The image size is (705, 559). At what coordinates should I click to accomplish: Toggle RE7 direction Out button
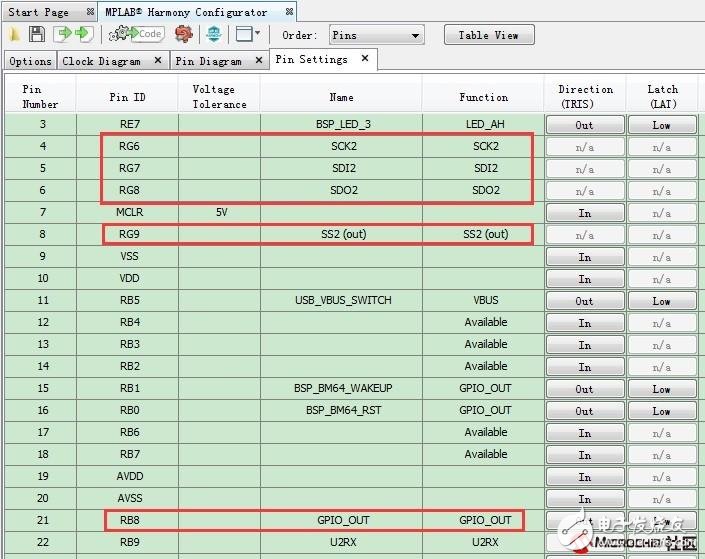click(x=584, y=125)
